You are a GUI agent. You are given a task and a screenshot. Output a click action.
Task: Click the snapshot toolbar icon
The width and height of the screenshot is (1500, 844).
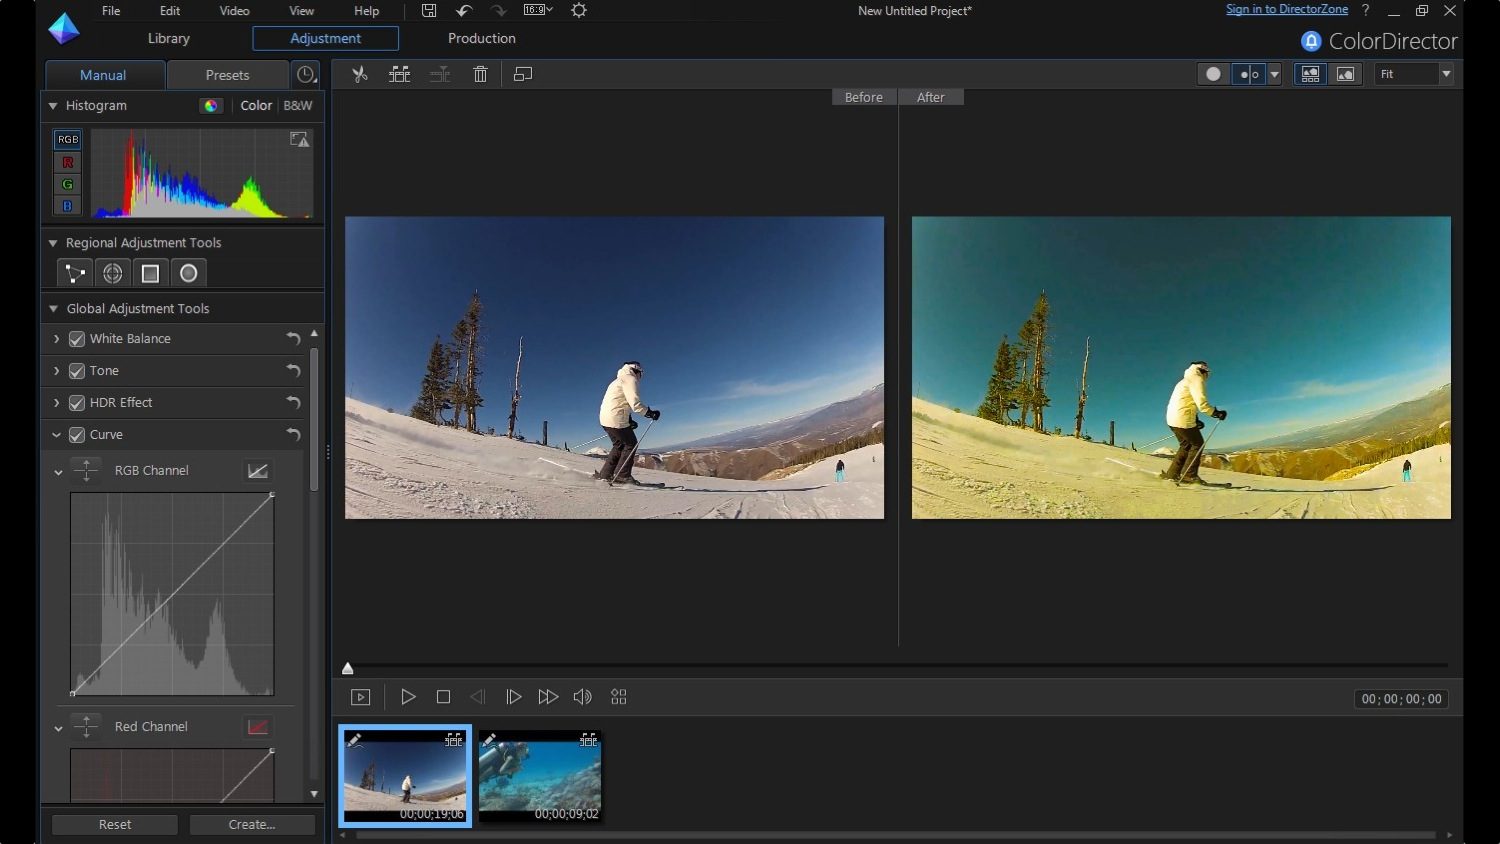pos(523,74)
